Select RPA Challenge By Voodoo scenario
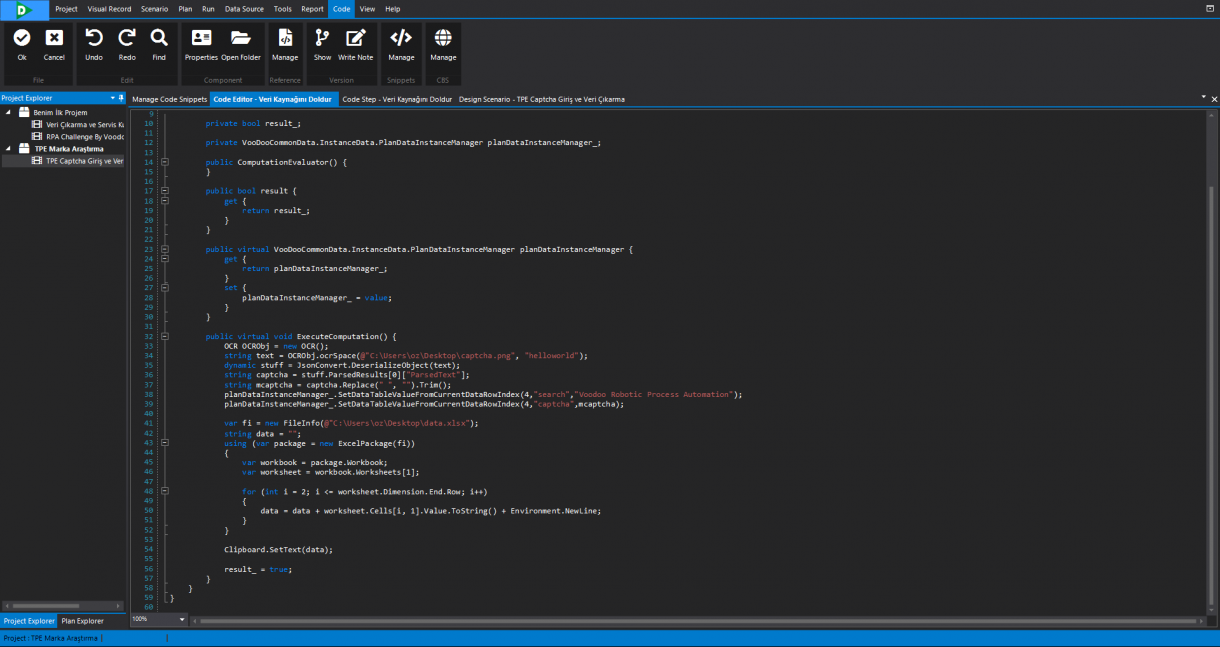 pos(84,137)
